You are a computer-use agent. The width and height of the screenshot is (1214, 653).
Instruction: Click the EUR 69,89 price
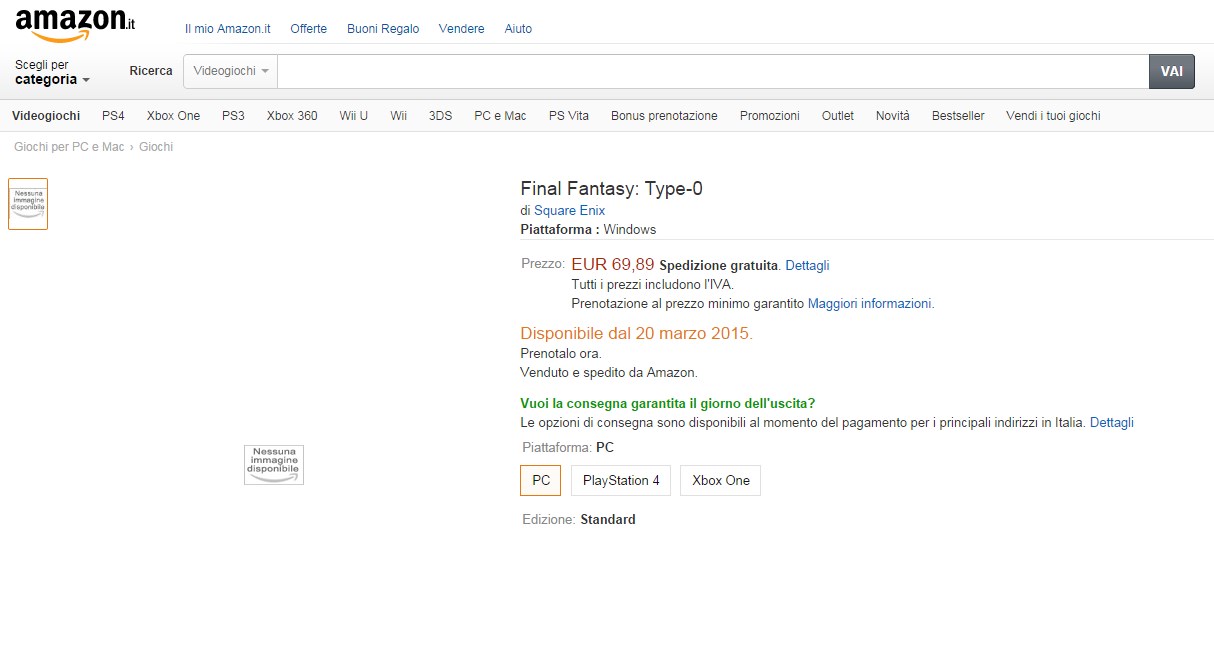click(613, 265)
